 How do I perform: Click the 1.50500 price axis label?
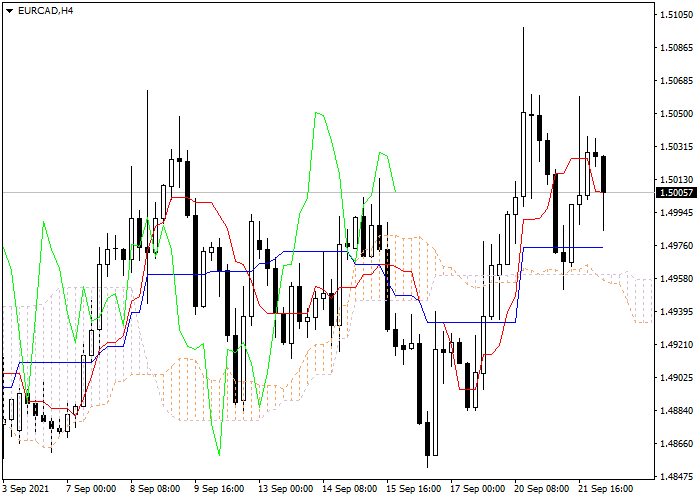coord(676,114)
